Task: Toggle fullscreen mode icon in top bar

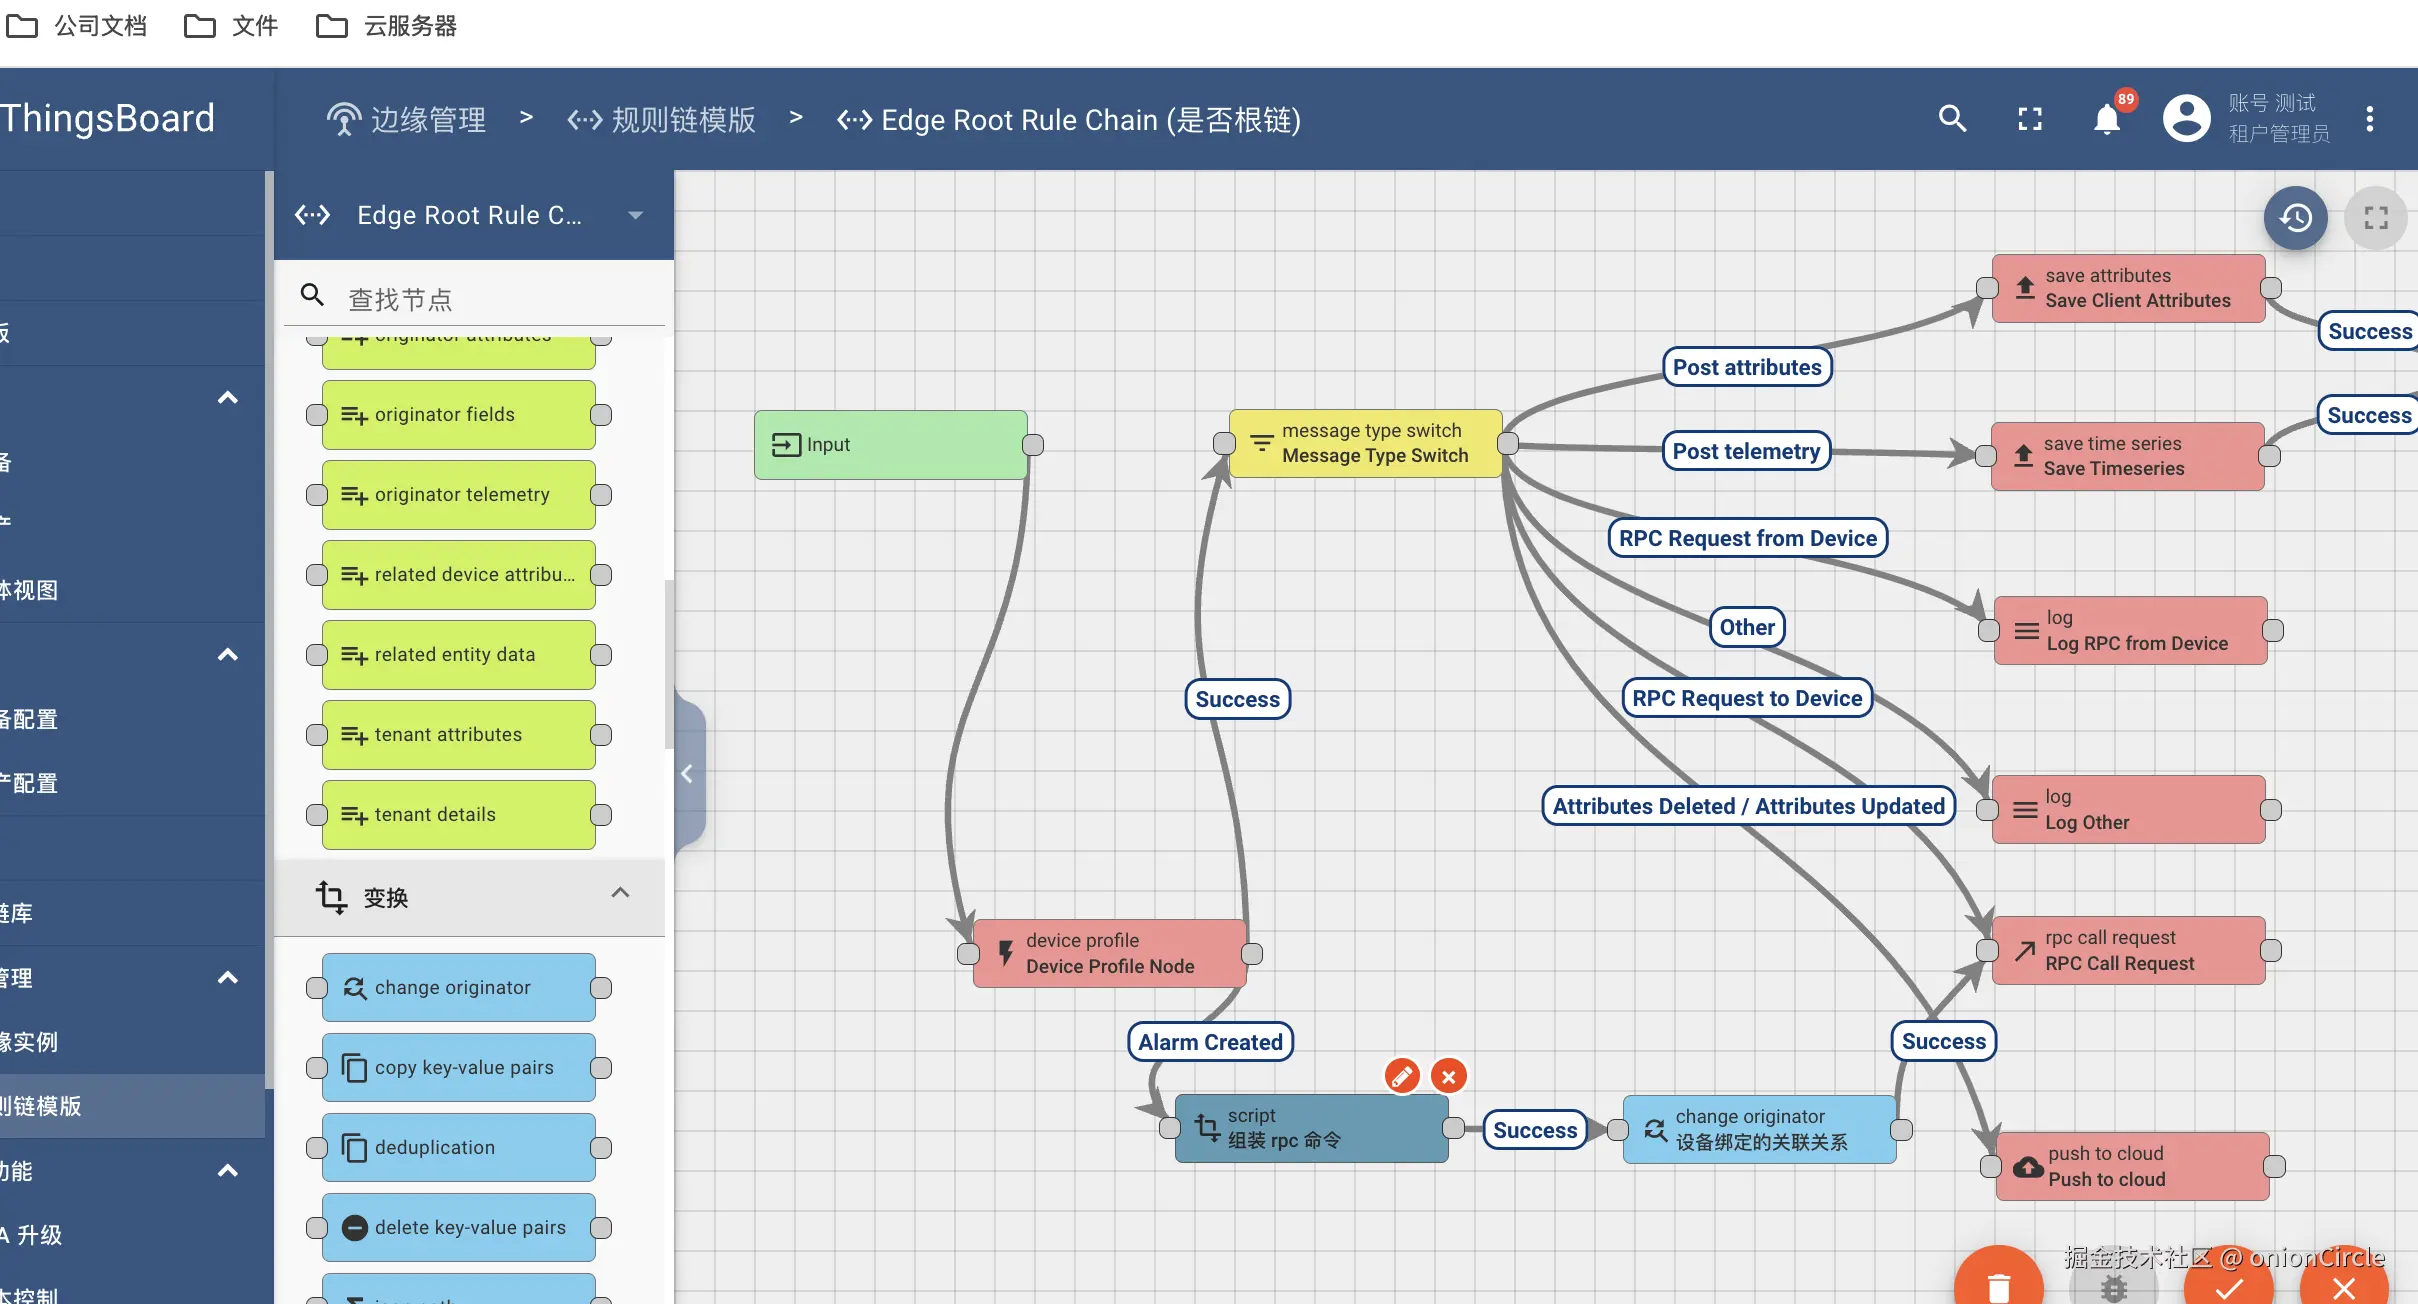Action: tap(2029, 119)
